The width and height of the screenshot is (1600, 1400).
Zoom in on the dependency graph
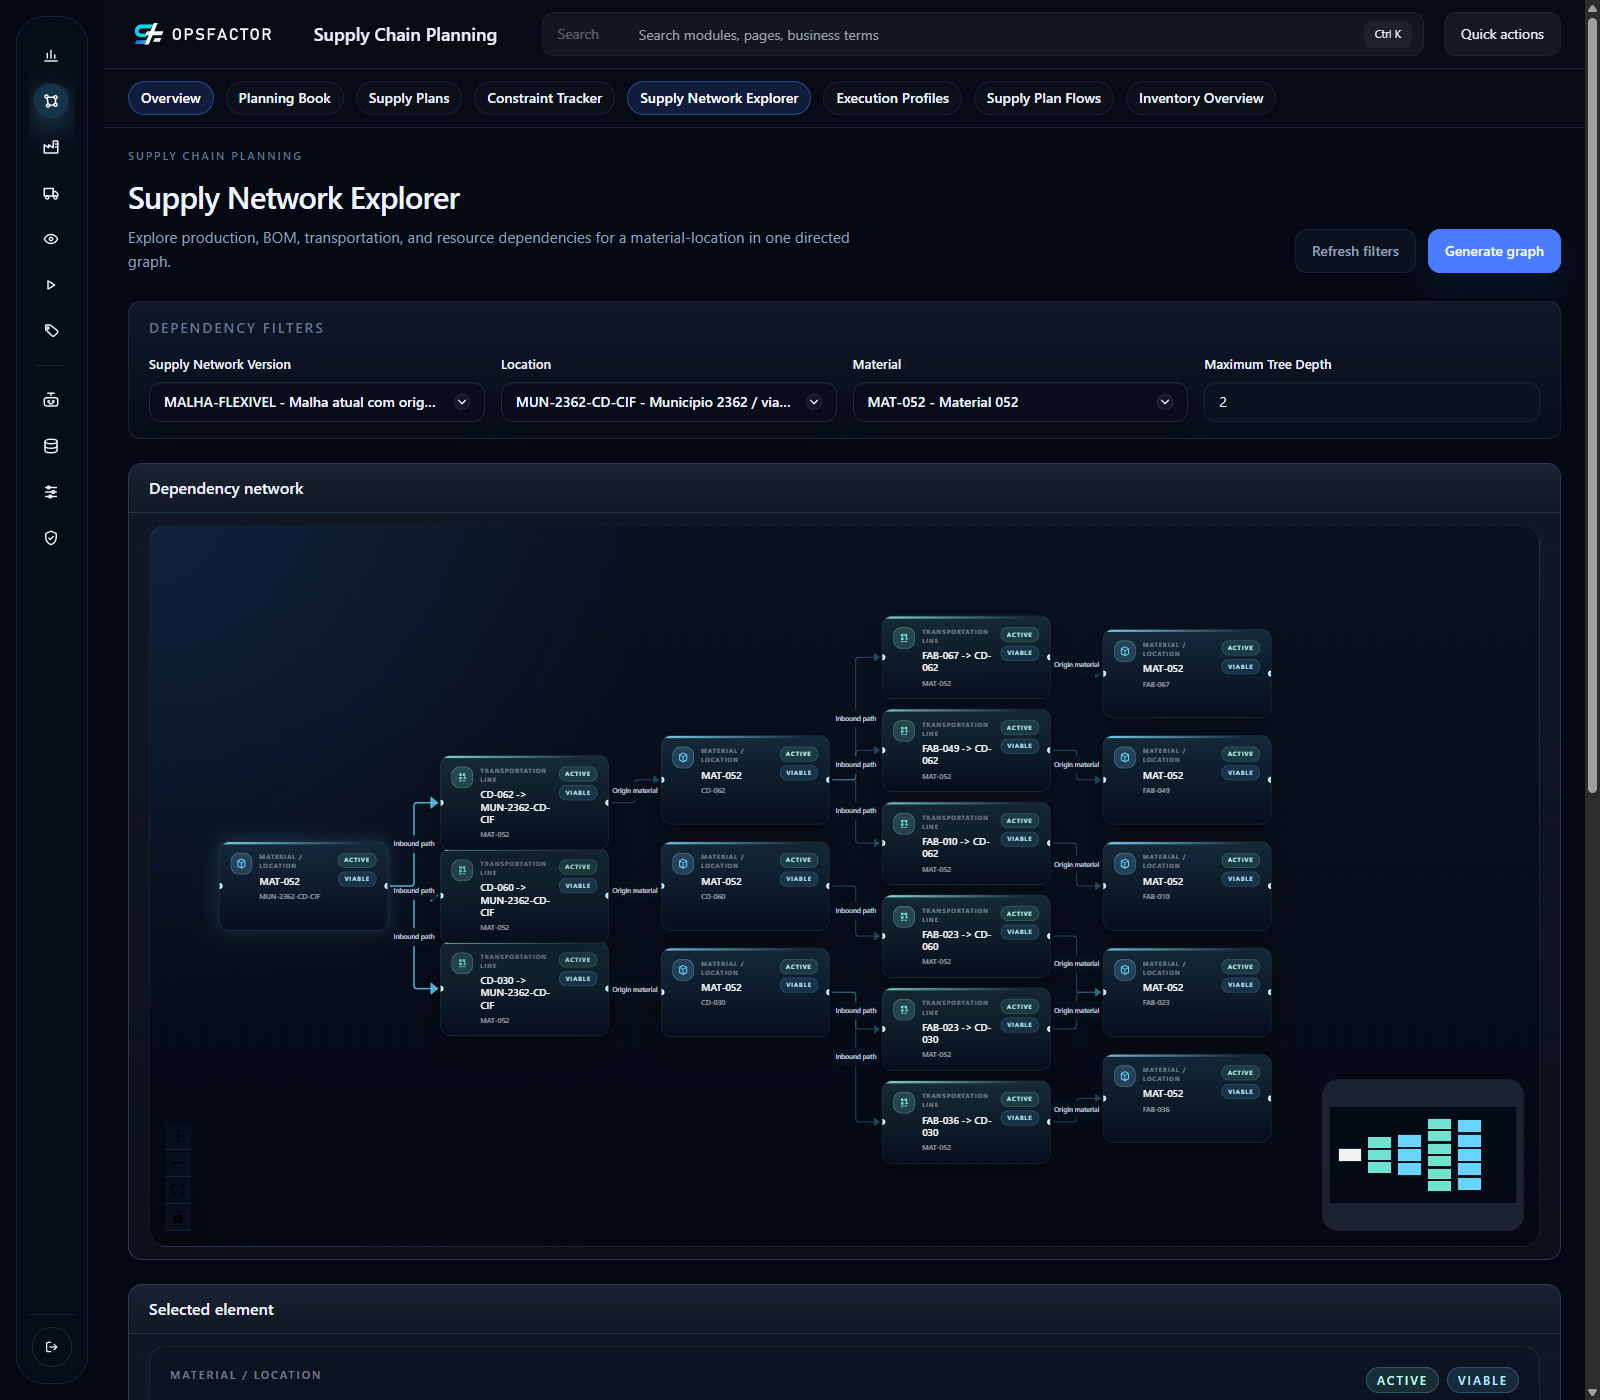click(178, 1136)
